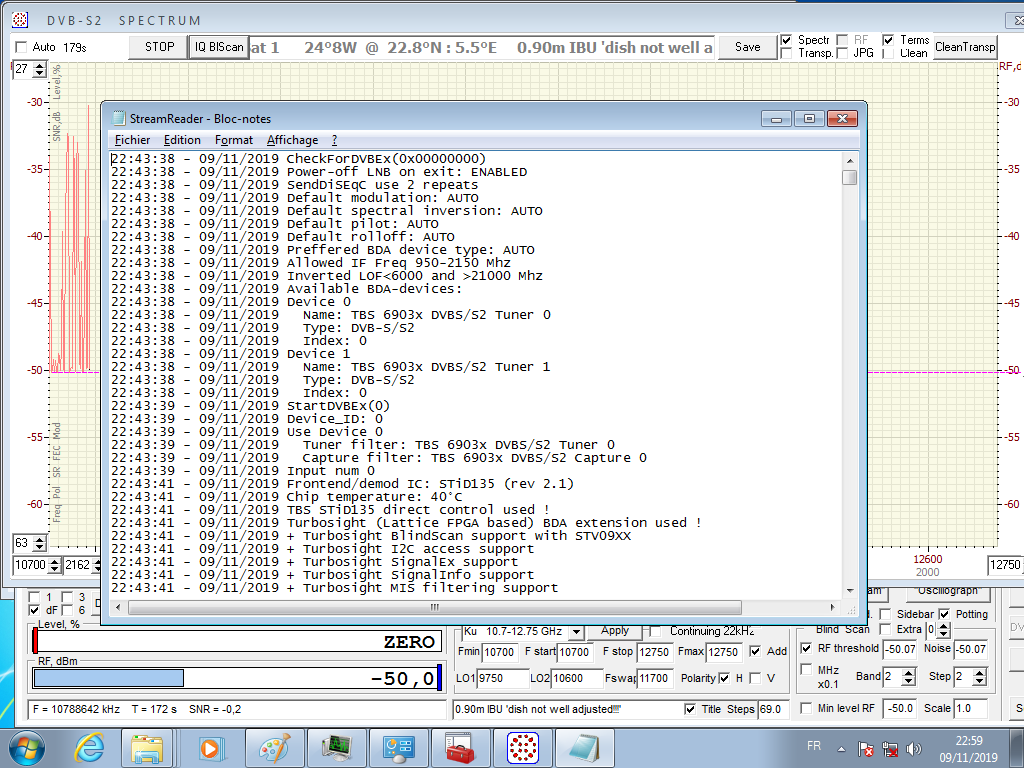Open the Ku 10.7-12.75 GHz band dropdown

tap(574, 631)
